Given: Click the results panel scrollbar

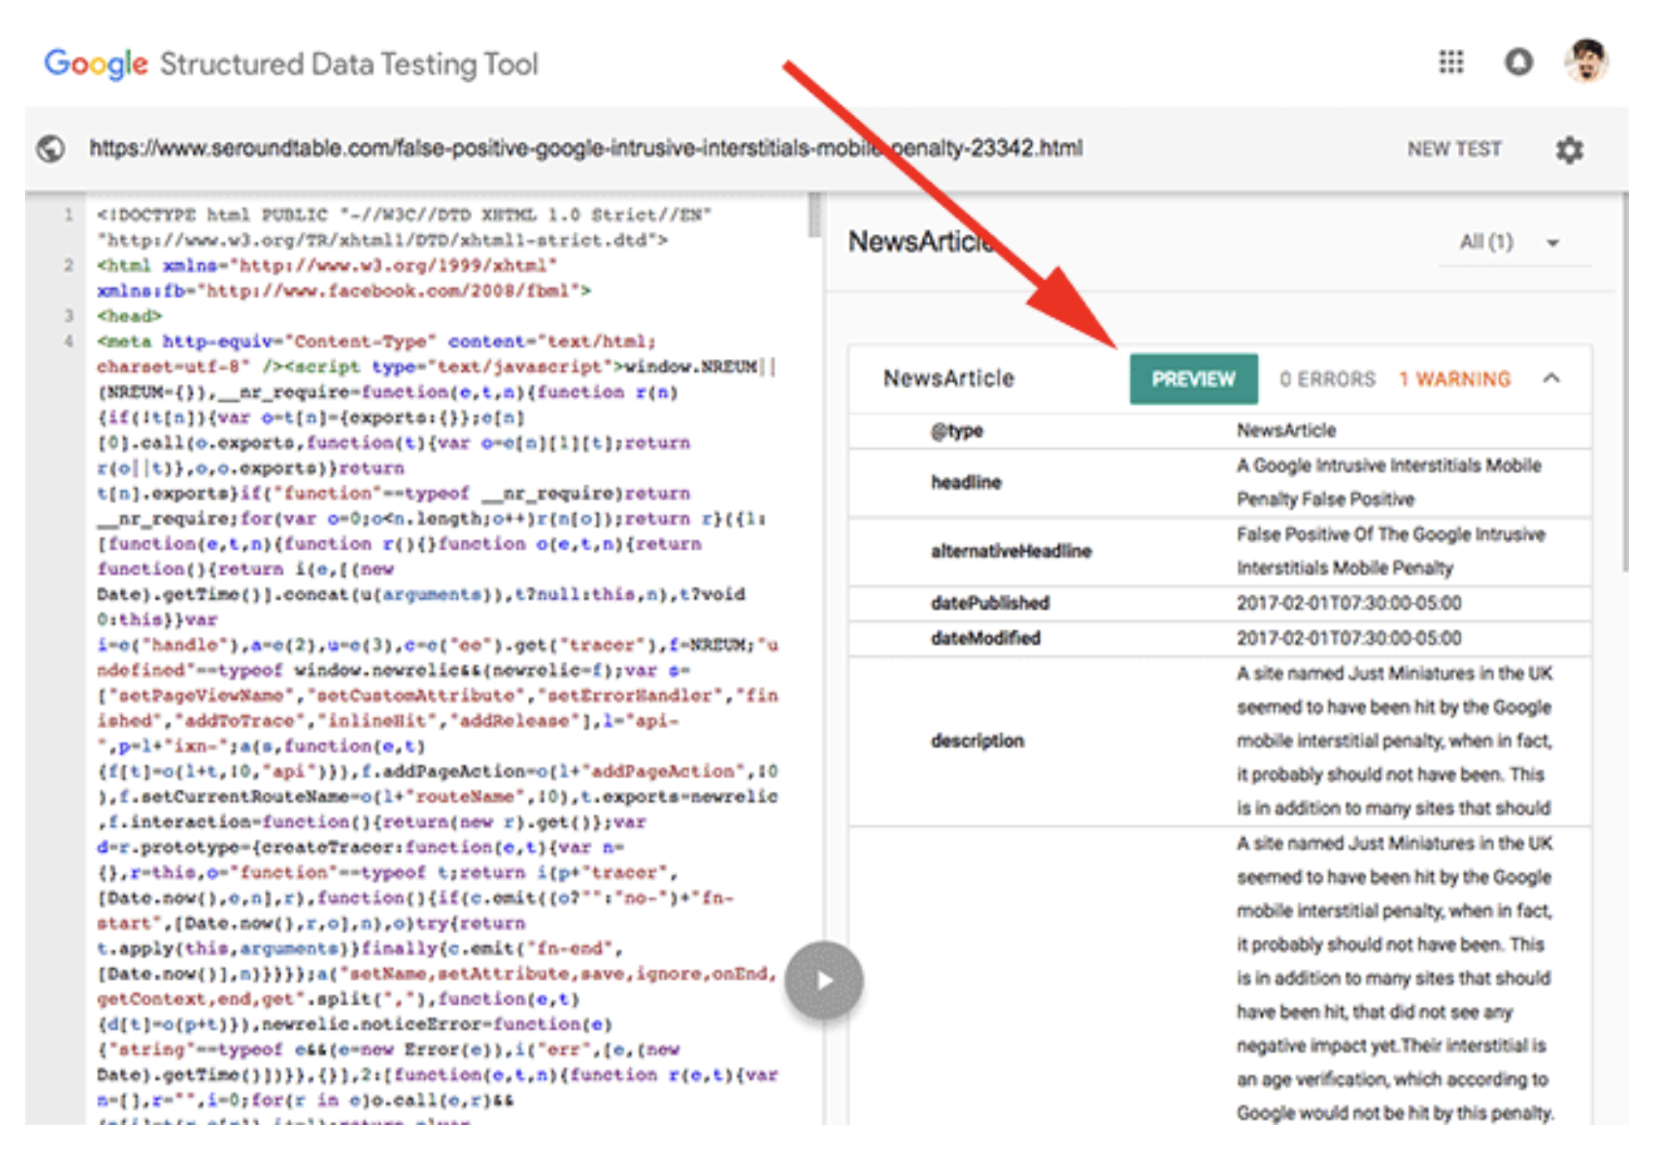Looking at the screenshot, I should tap(1625, 383).
